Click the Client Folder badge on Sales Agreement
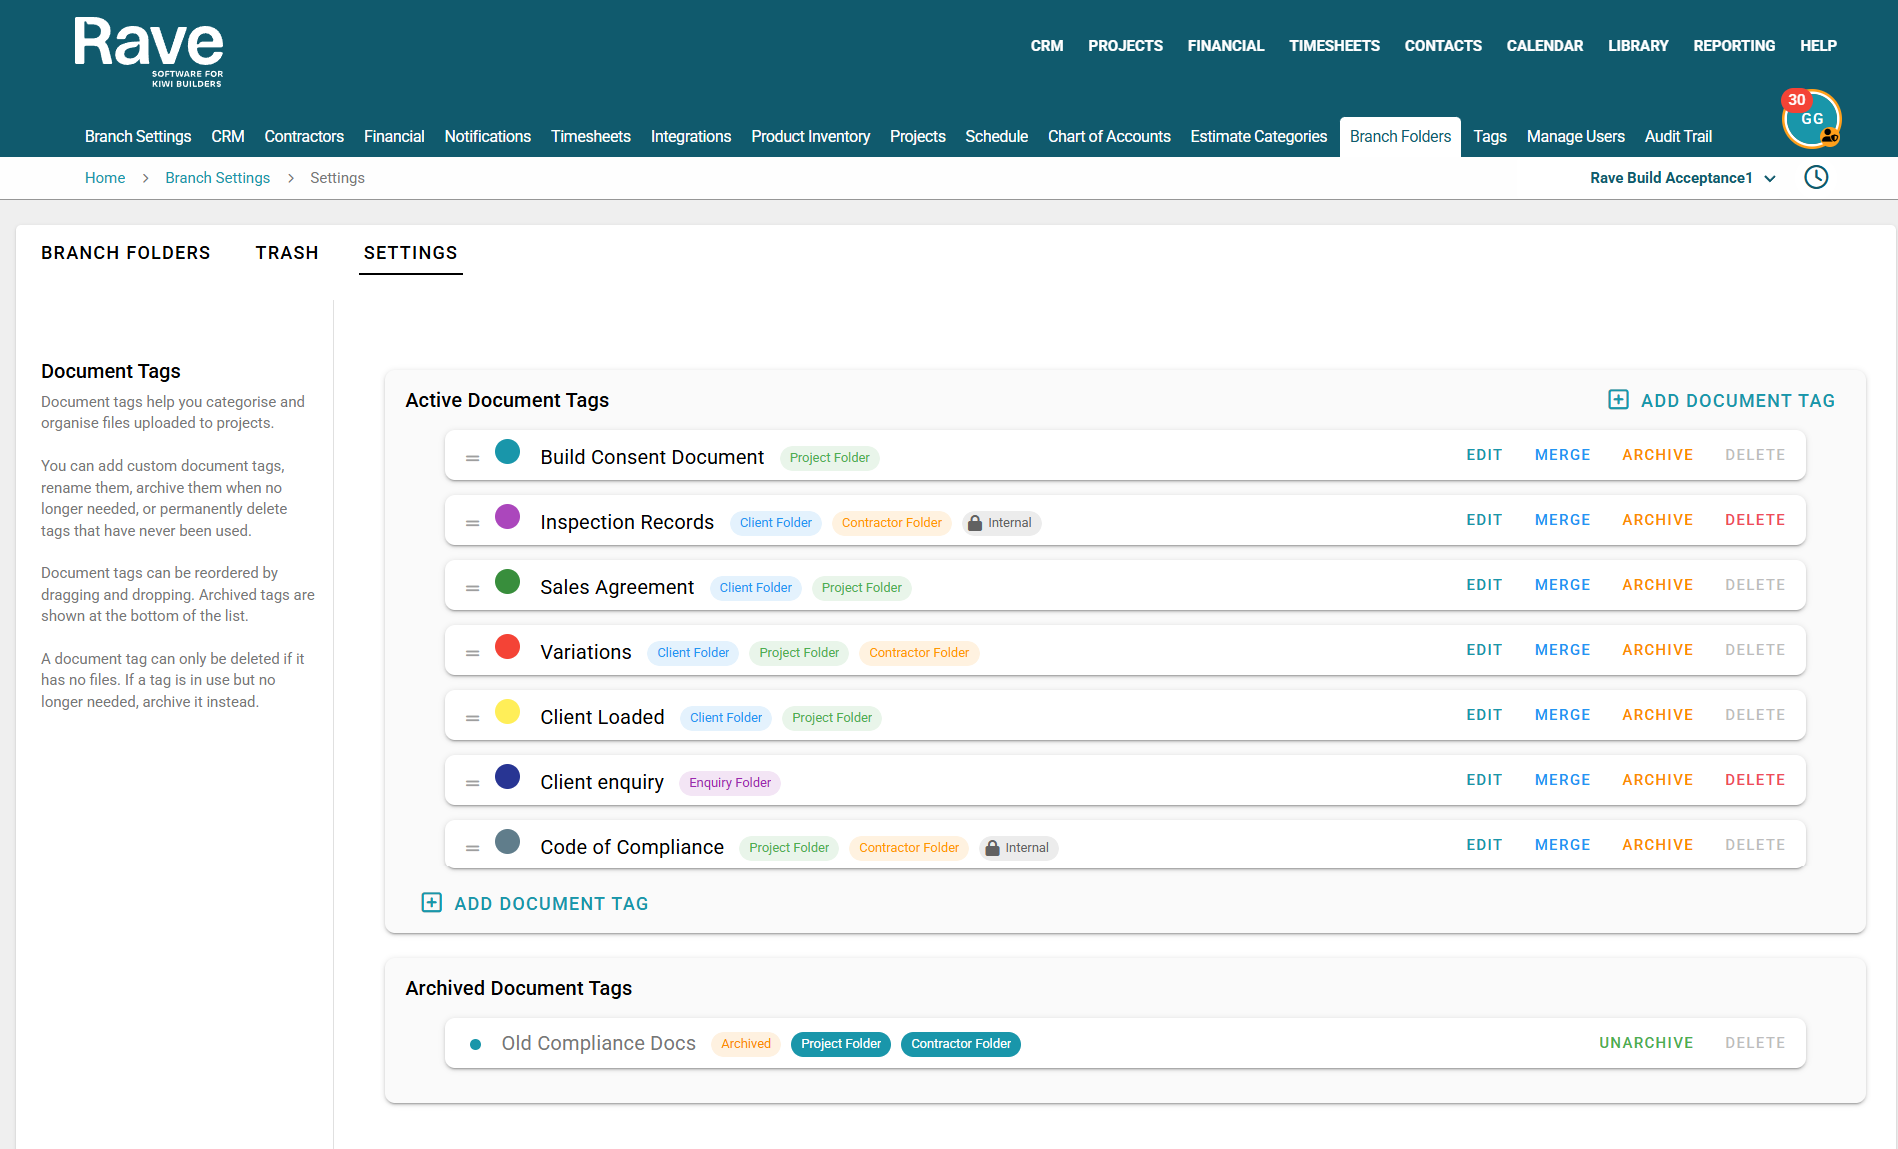The height and width of the screenshot is (1149, 1898). tap(756, 588)
